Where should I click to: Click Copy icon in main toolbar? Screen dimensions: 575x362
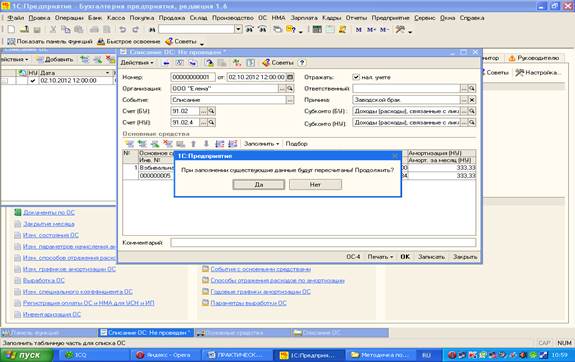tap(66, 29)
